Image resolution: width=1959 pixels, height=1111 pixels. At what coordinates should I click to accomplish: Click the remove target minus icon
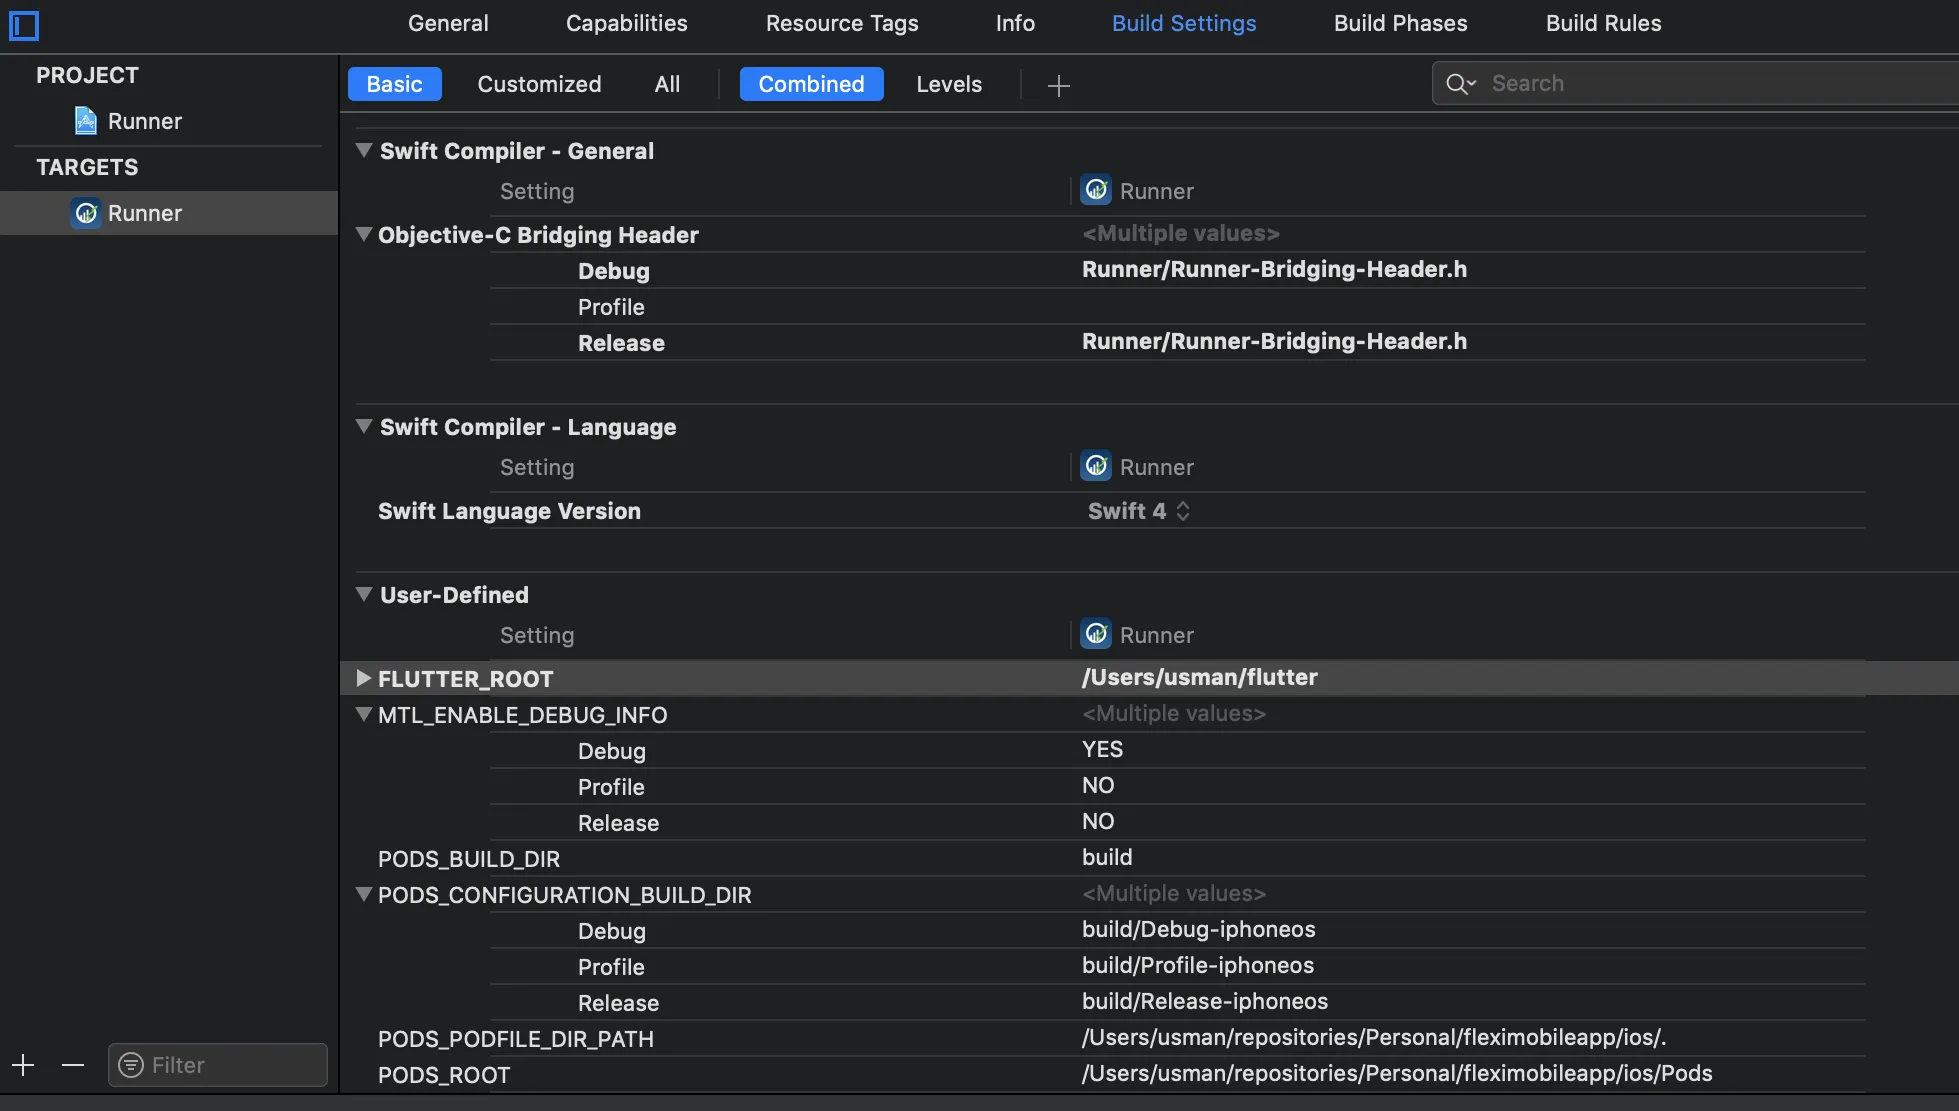(x=73, y=1065)
